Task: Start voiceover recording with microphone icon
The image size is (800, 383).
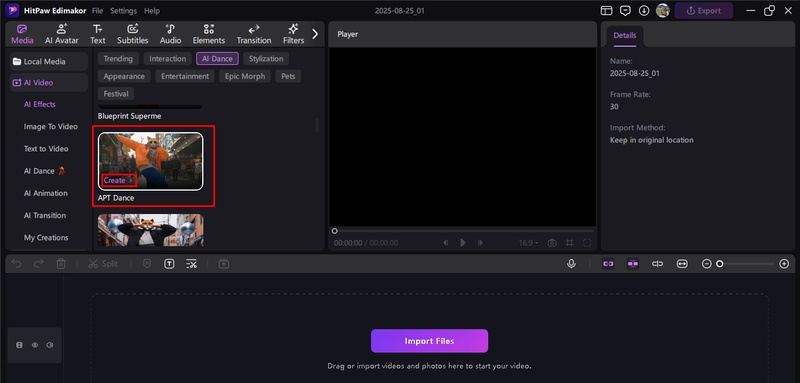Action: click(571, 264)
